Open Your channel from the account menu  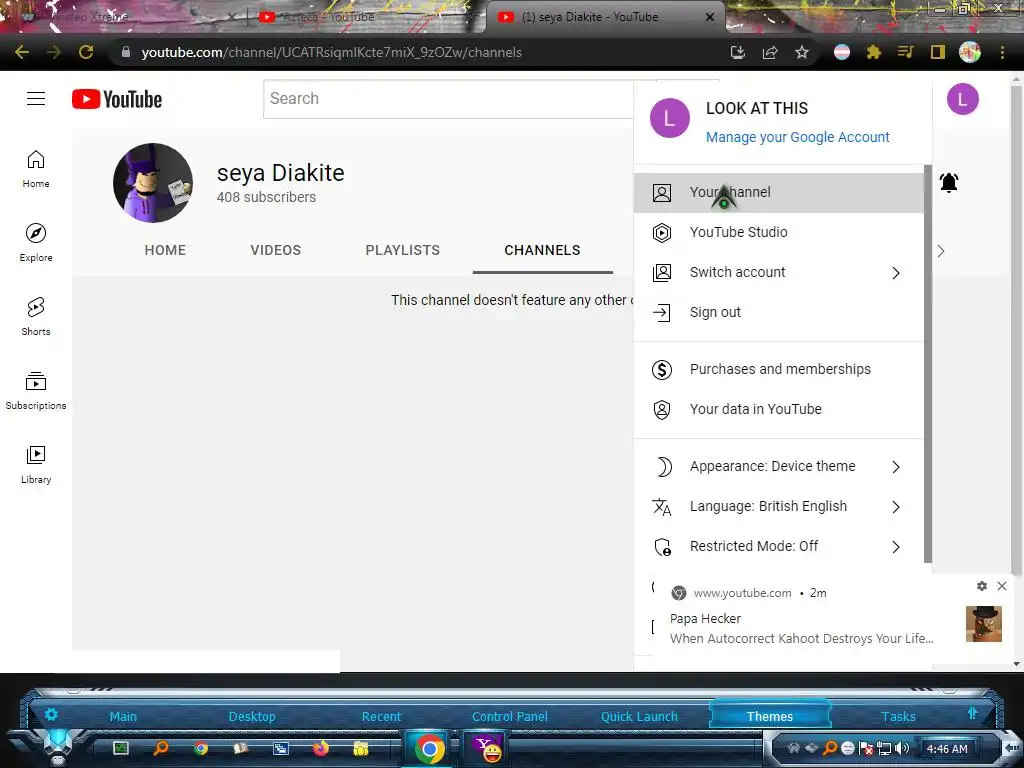778,193
